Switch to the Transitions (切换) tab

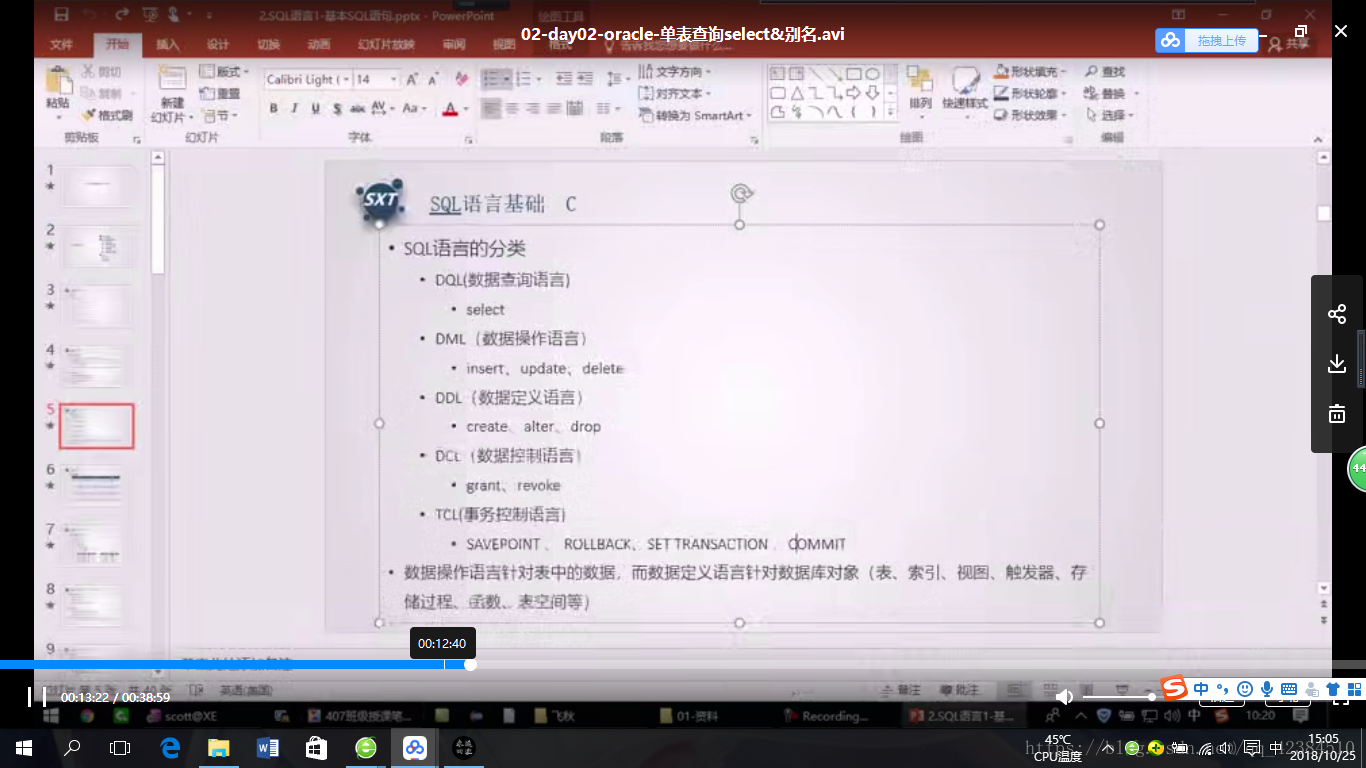pos(268,45)
